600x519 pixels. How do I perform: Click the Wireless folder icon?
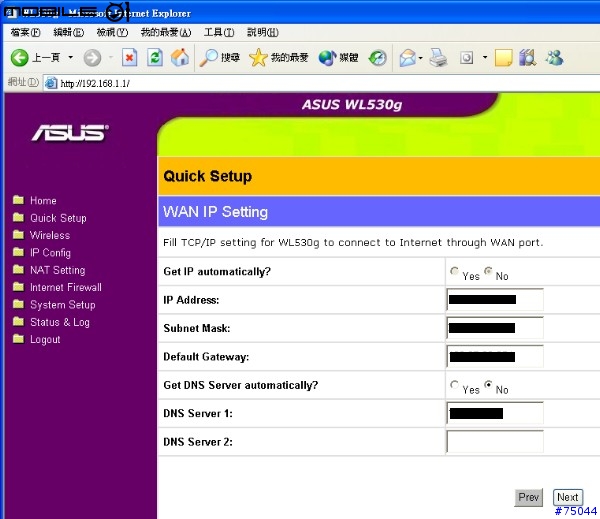pyautogui.click(x=18, y=235)
